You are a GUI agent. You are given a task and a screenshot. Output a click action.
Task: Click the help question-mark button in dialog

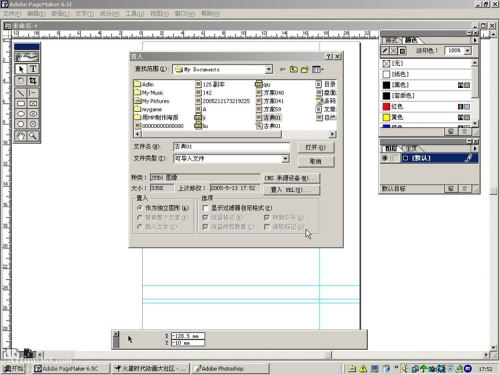click(329, 56)
